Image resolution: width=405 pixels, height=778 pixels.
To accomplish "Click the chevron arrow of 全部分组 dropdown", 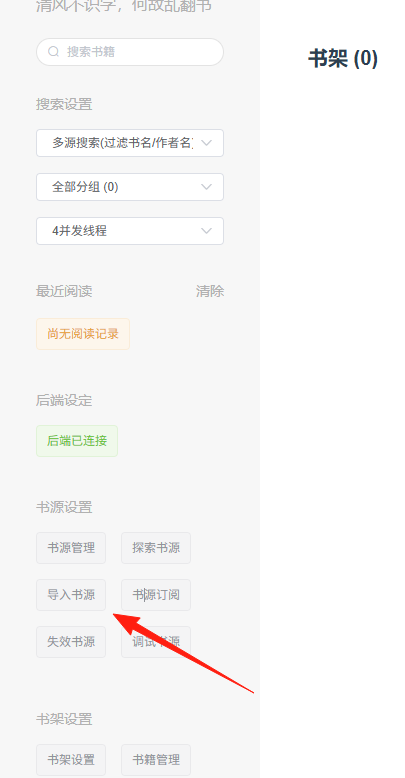I will pos(206,187).
